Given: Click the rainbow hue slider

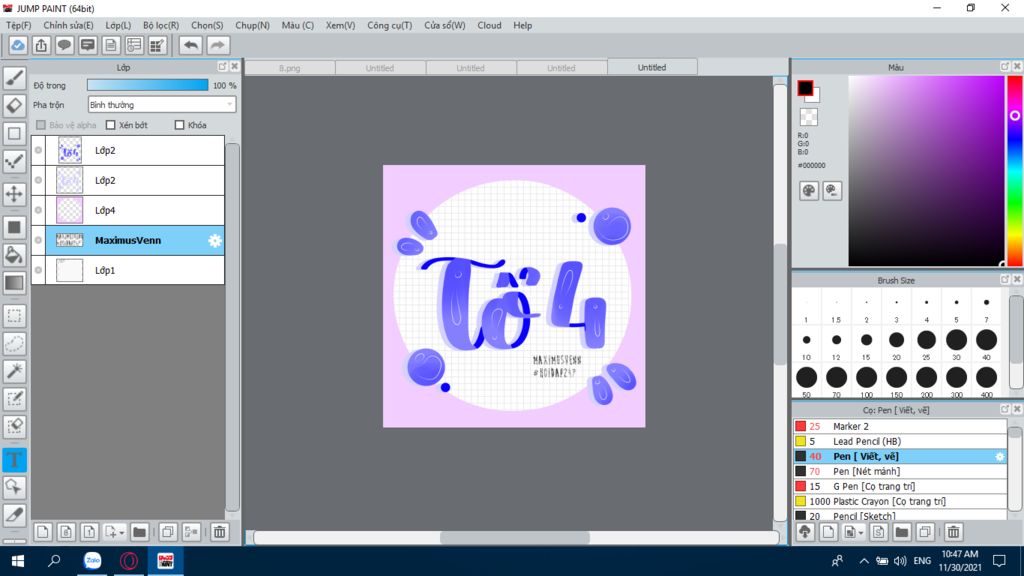Looking at the screenshot, I should (1015, 171).
